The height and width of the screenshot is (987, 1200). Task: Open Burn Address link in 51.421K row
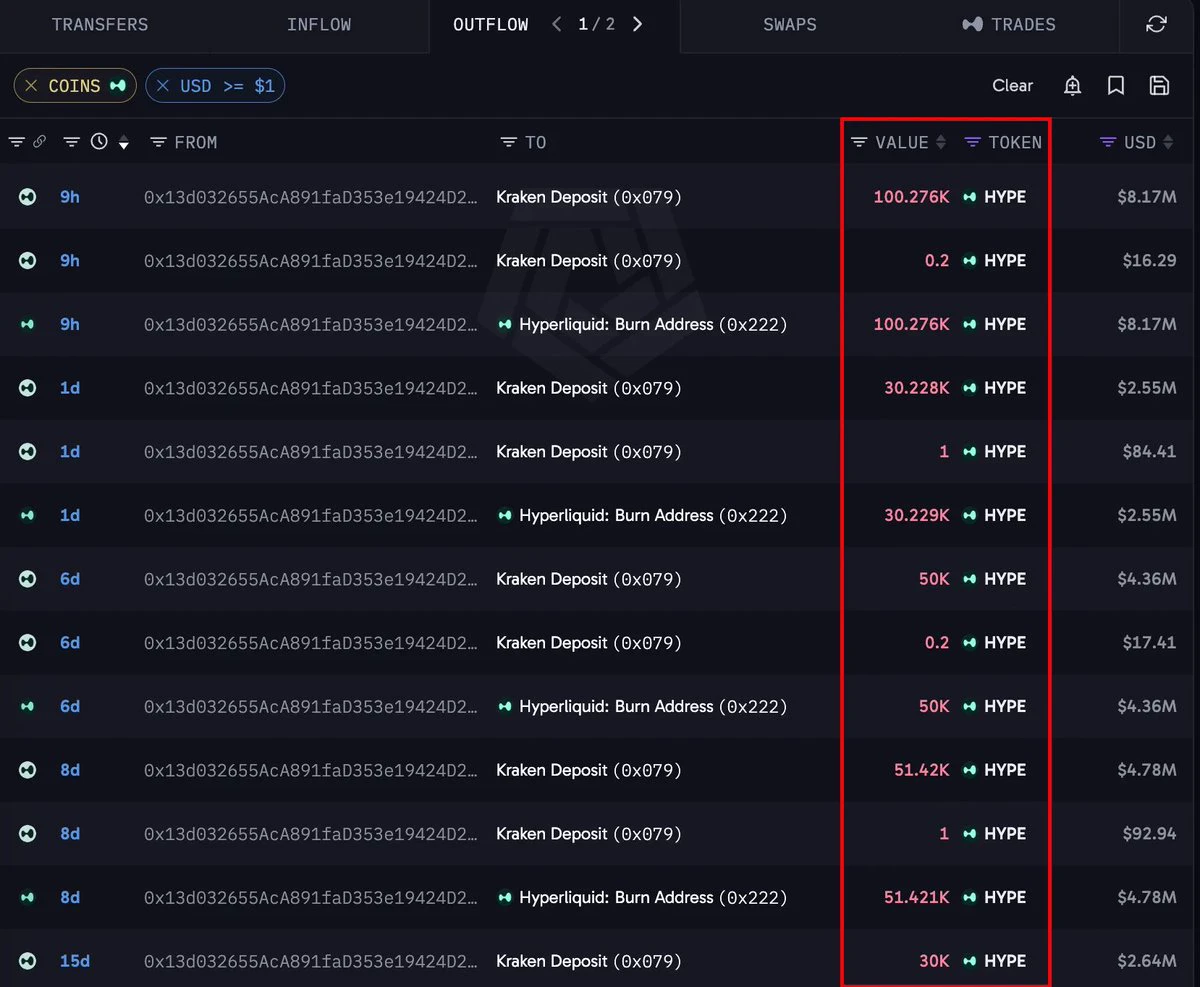pos(653,898)
